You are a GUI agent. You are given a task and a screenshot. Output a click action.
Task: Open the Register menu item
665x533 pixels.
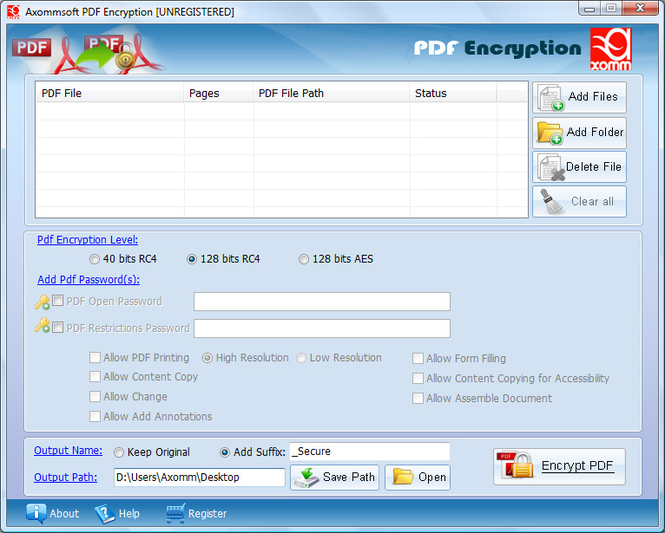[x=196, y=513]
